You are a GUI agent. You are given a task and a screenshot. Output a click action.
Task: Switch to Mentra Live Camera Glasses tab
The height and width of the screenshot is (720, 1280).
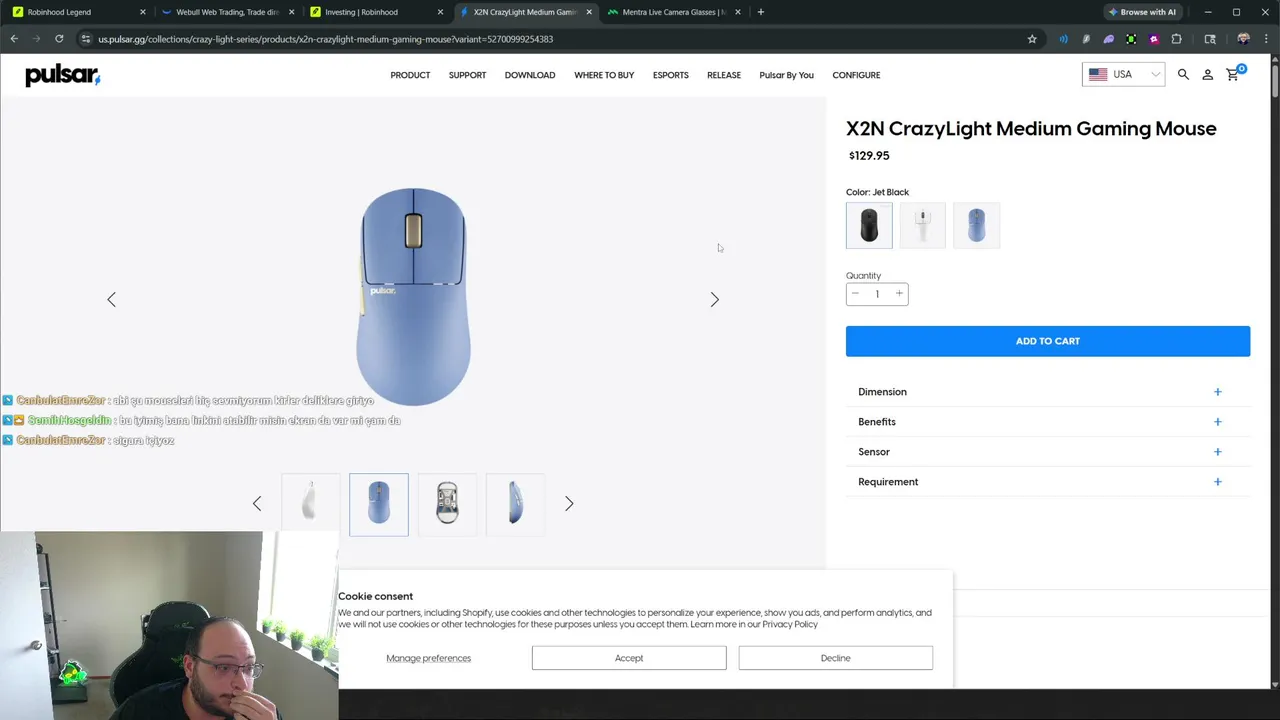[x=672, y=12]
